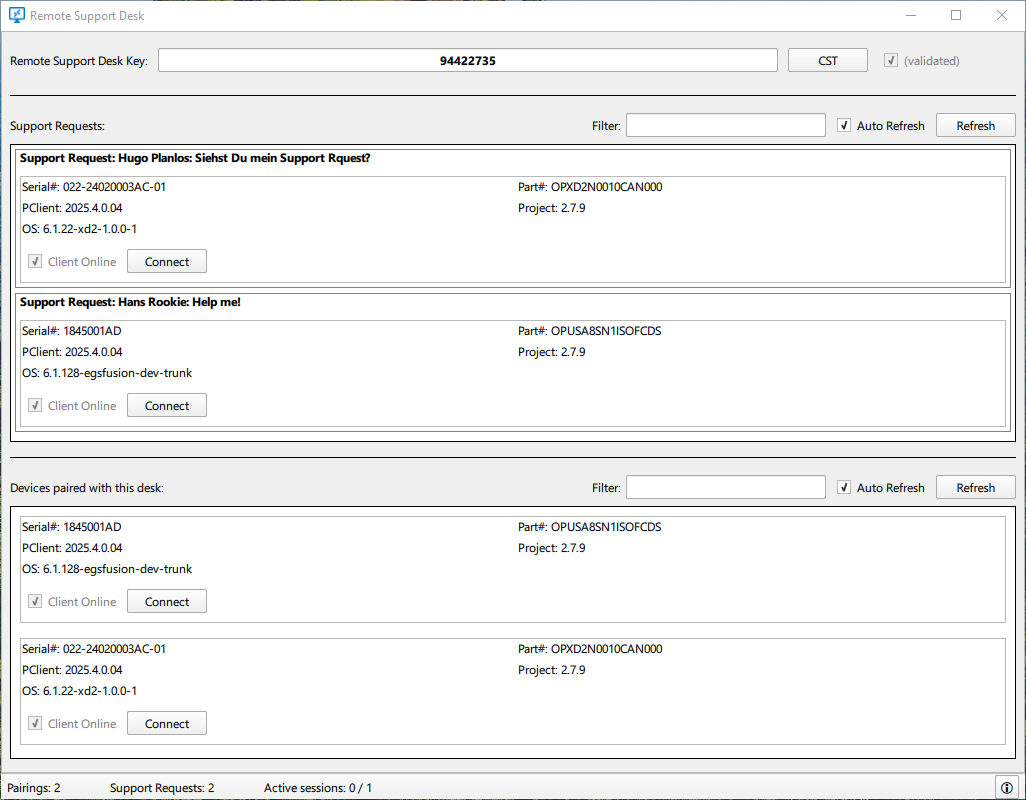Image resolution: width=1026 pixels, height=800 pixels.
Task: Connect to paired device 022-24020003AC-01
Action: pyautogui.click(x=167, y=723)
